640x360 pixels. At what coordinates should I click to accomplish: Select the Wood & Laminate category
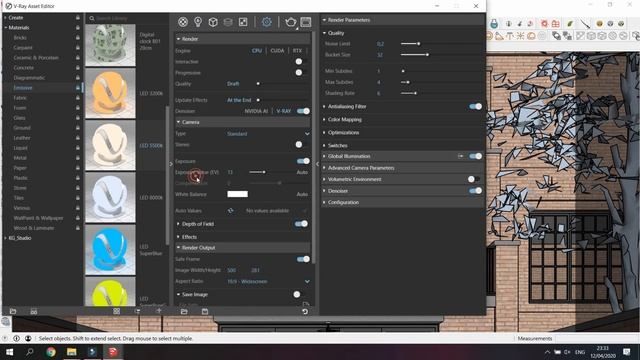(34, 228)
